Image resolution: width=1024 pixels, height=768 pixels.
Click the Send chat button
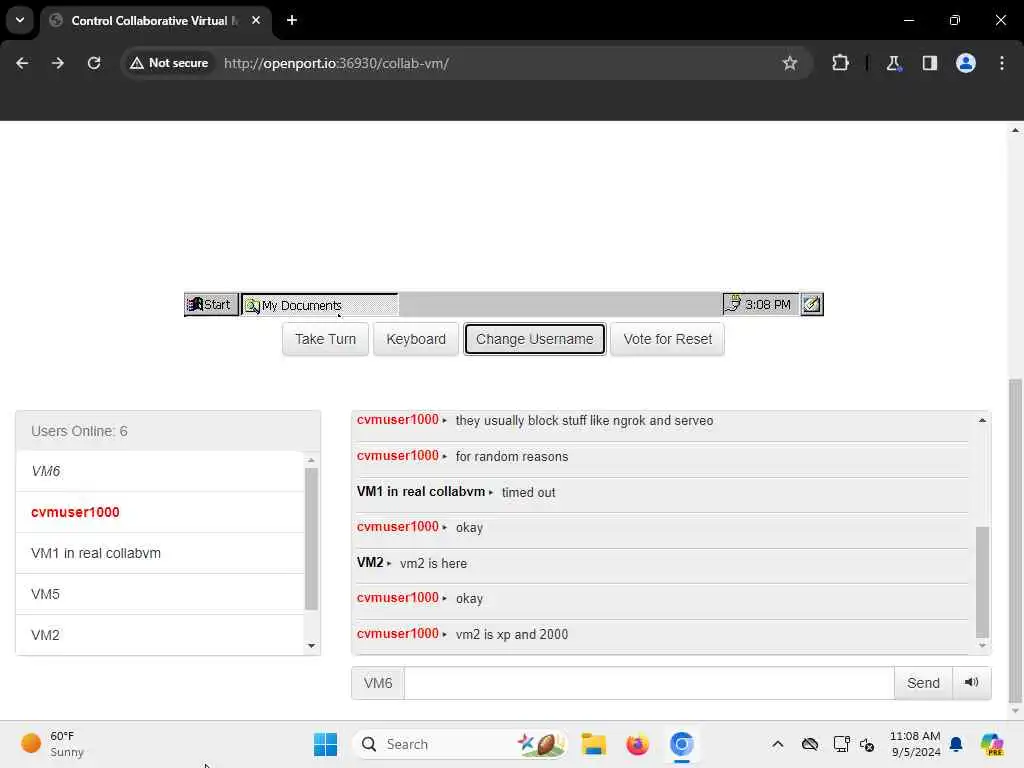923,683
